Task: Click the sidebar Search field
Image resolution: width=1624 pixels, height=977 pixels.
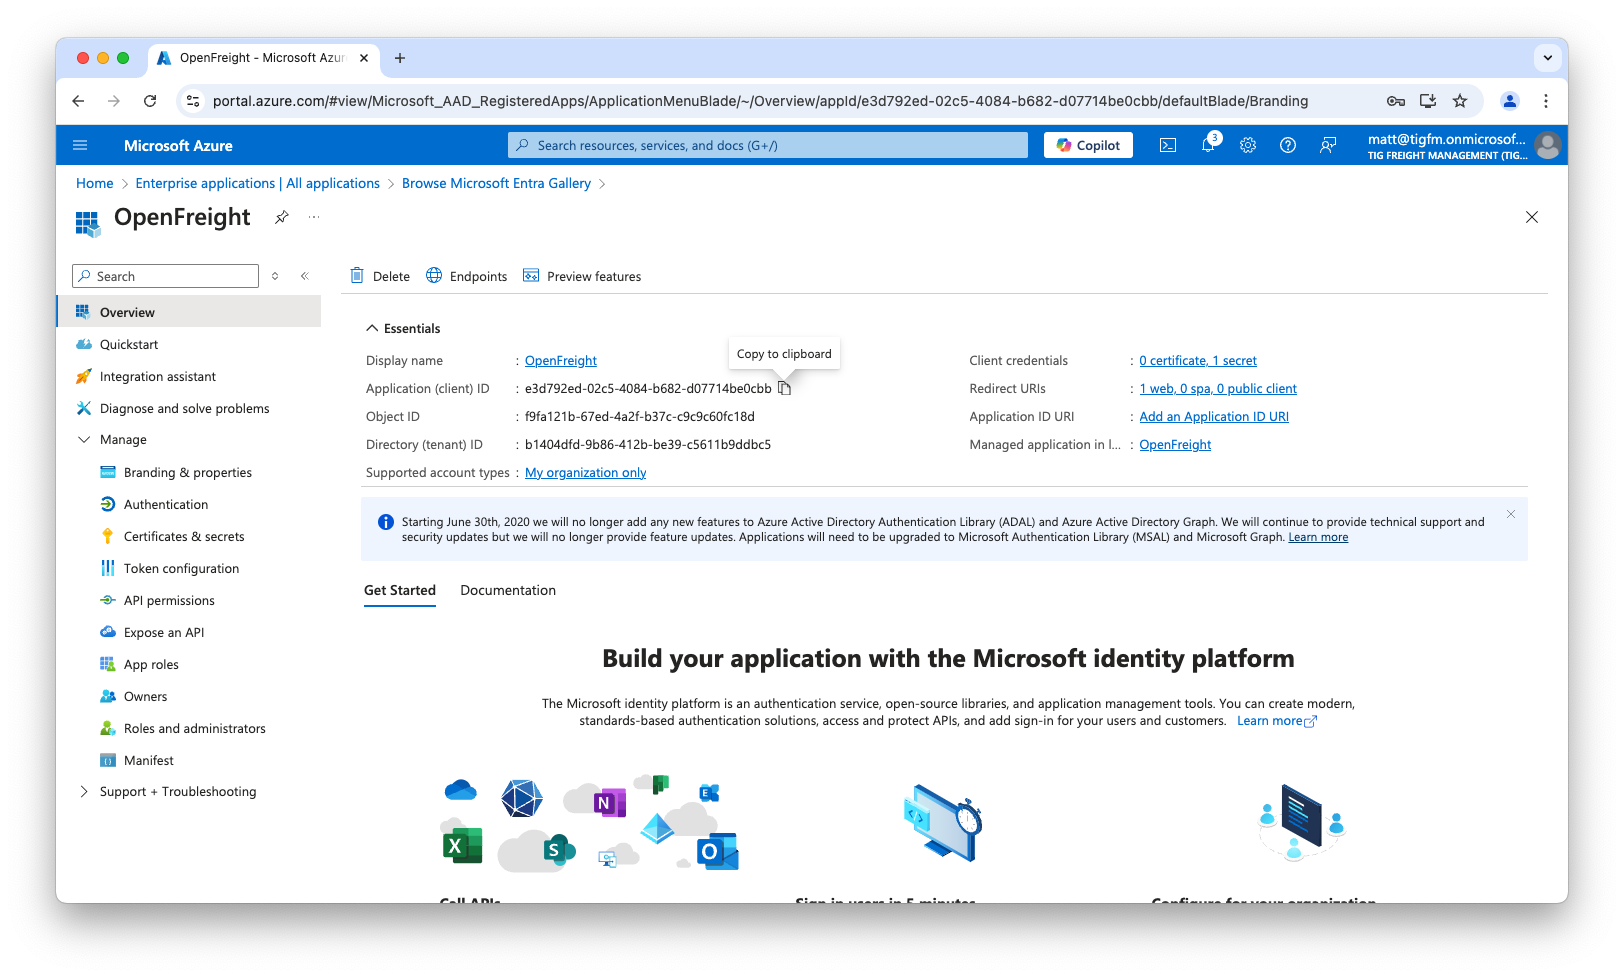Action: pos(166,276)
